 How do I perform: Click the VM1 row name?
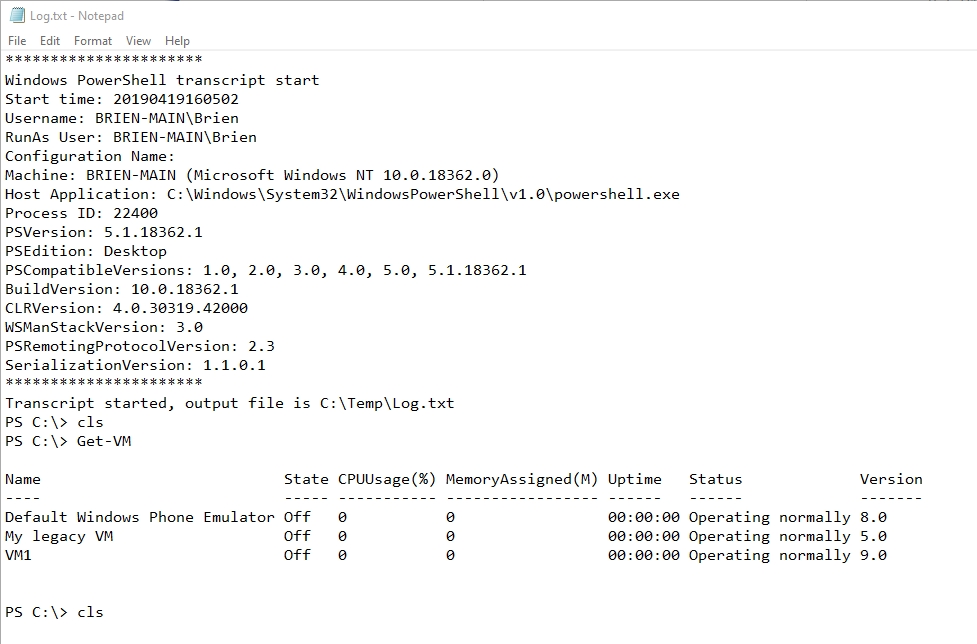tap(18, 556)
